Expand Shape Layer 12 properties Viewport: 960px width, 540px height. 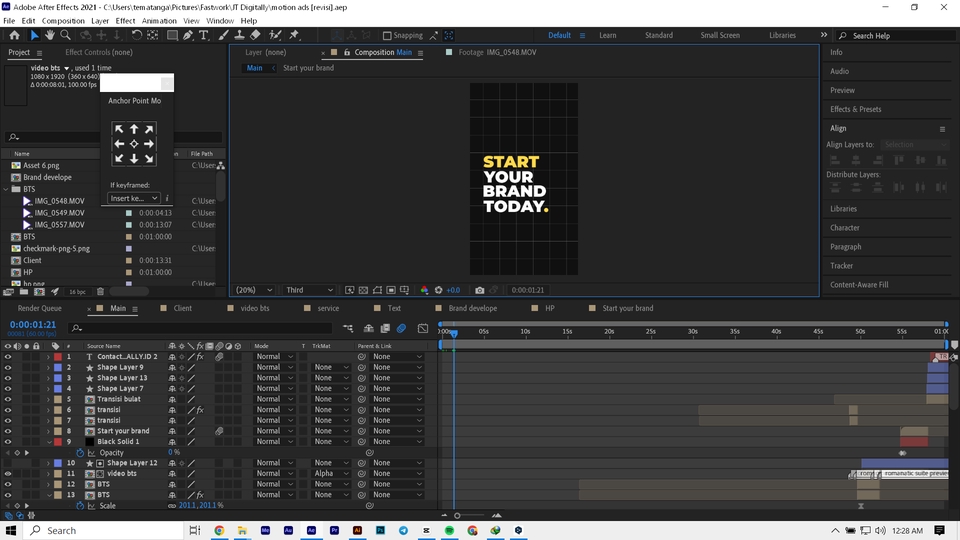pos(48,463)
